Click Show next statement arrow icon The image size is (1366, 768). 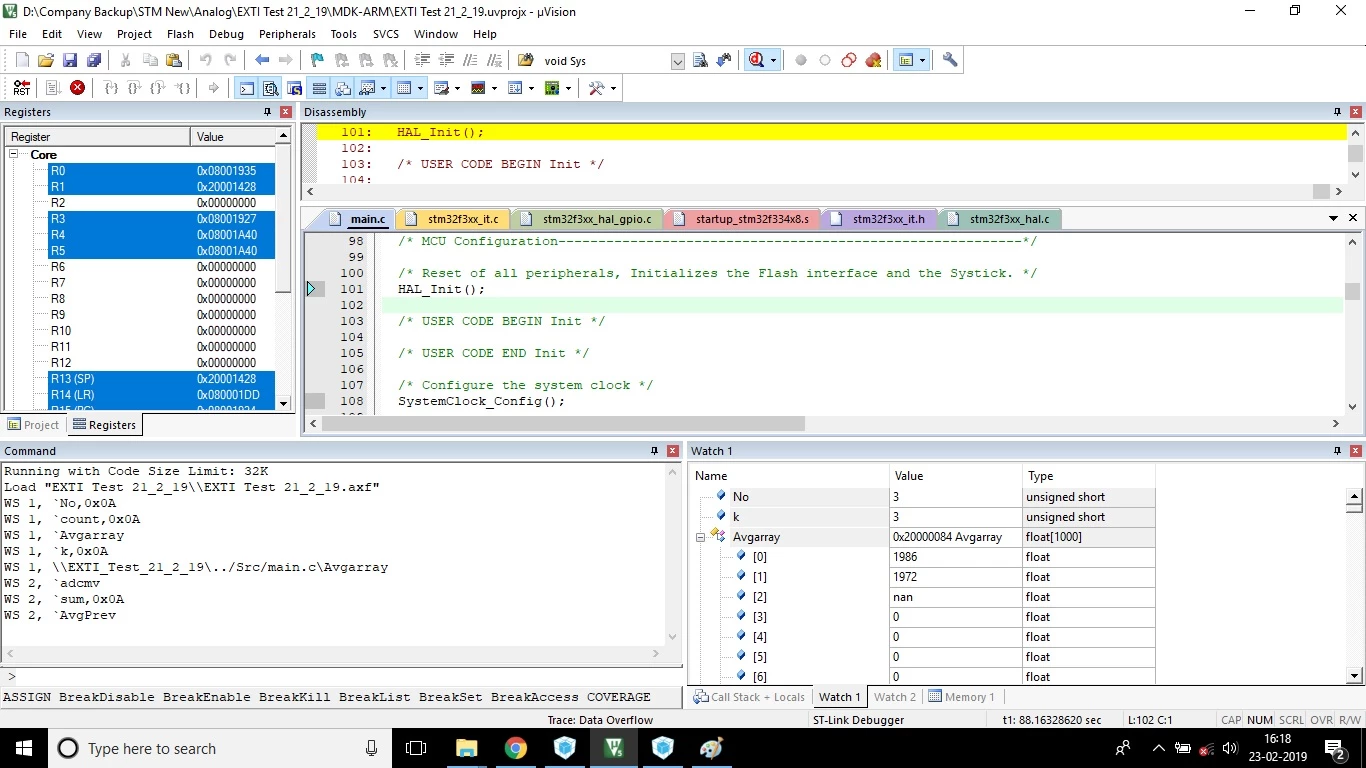point(213,88)
